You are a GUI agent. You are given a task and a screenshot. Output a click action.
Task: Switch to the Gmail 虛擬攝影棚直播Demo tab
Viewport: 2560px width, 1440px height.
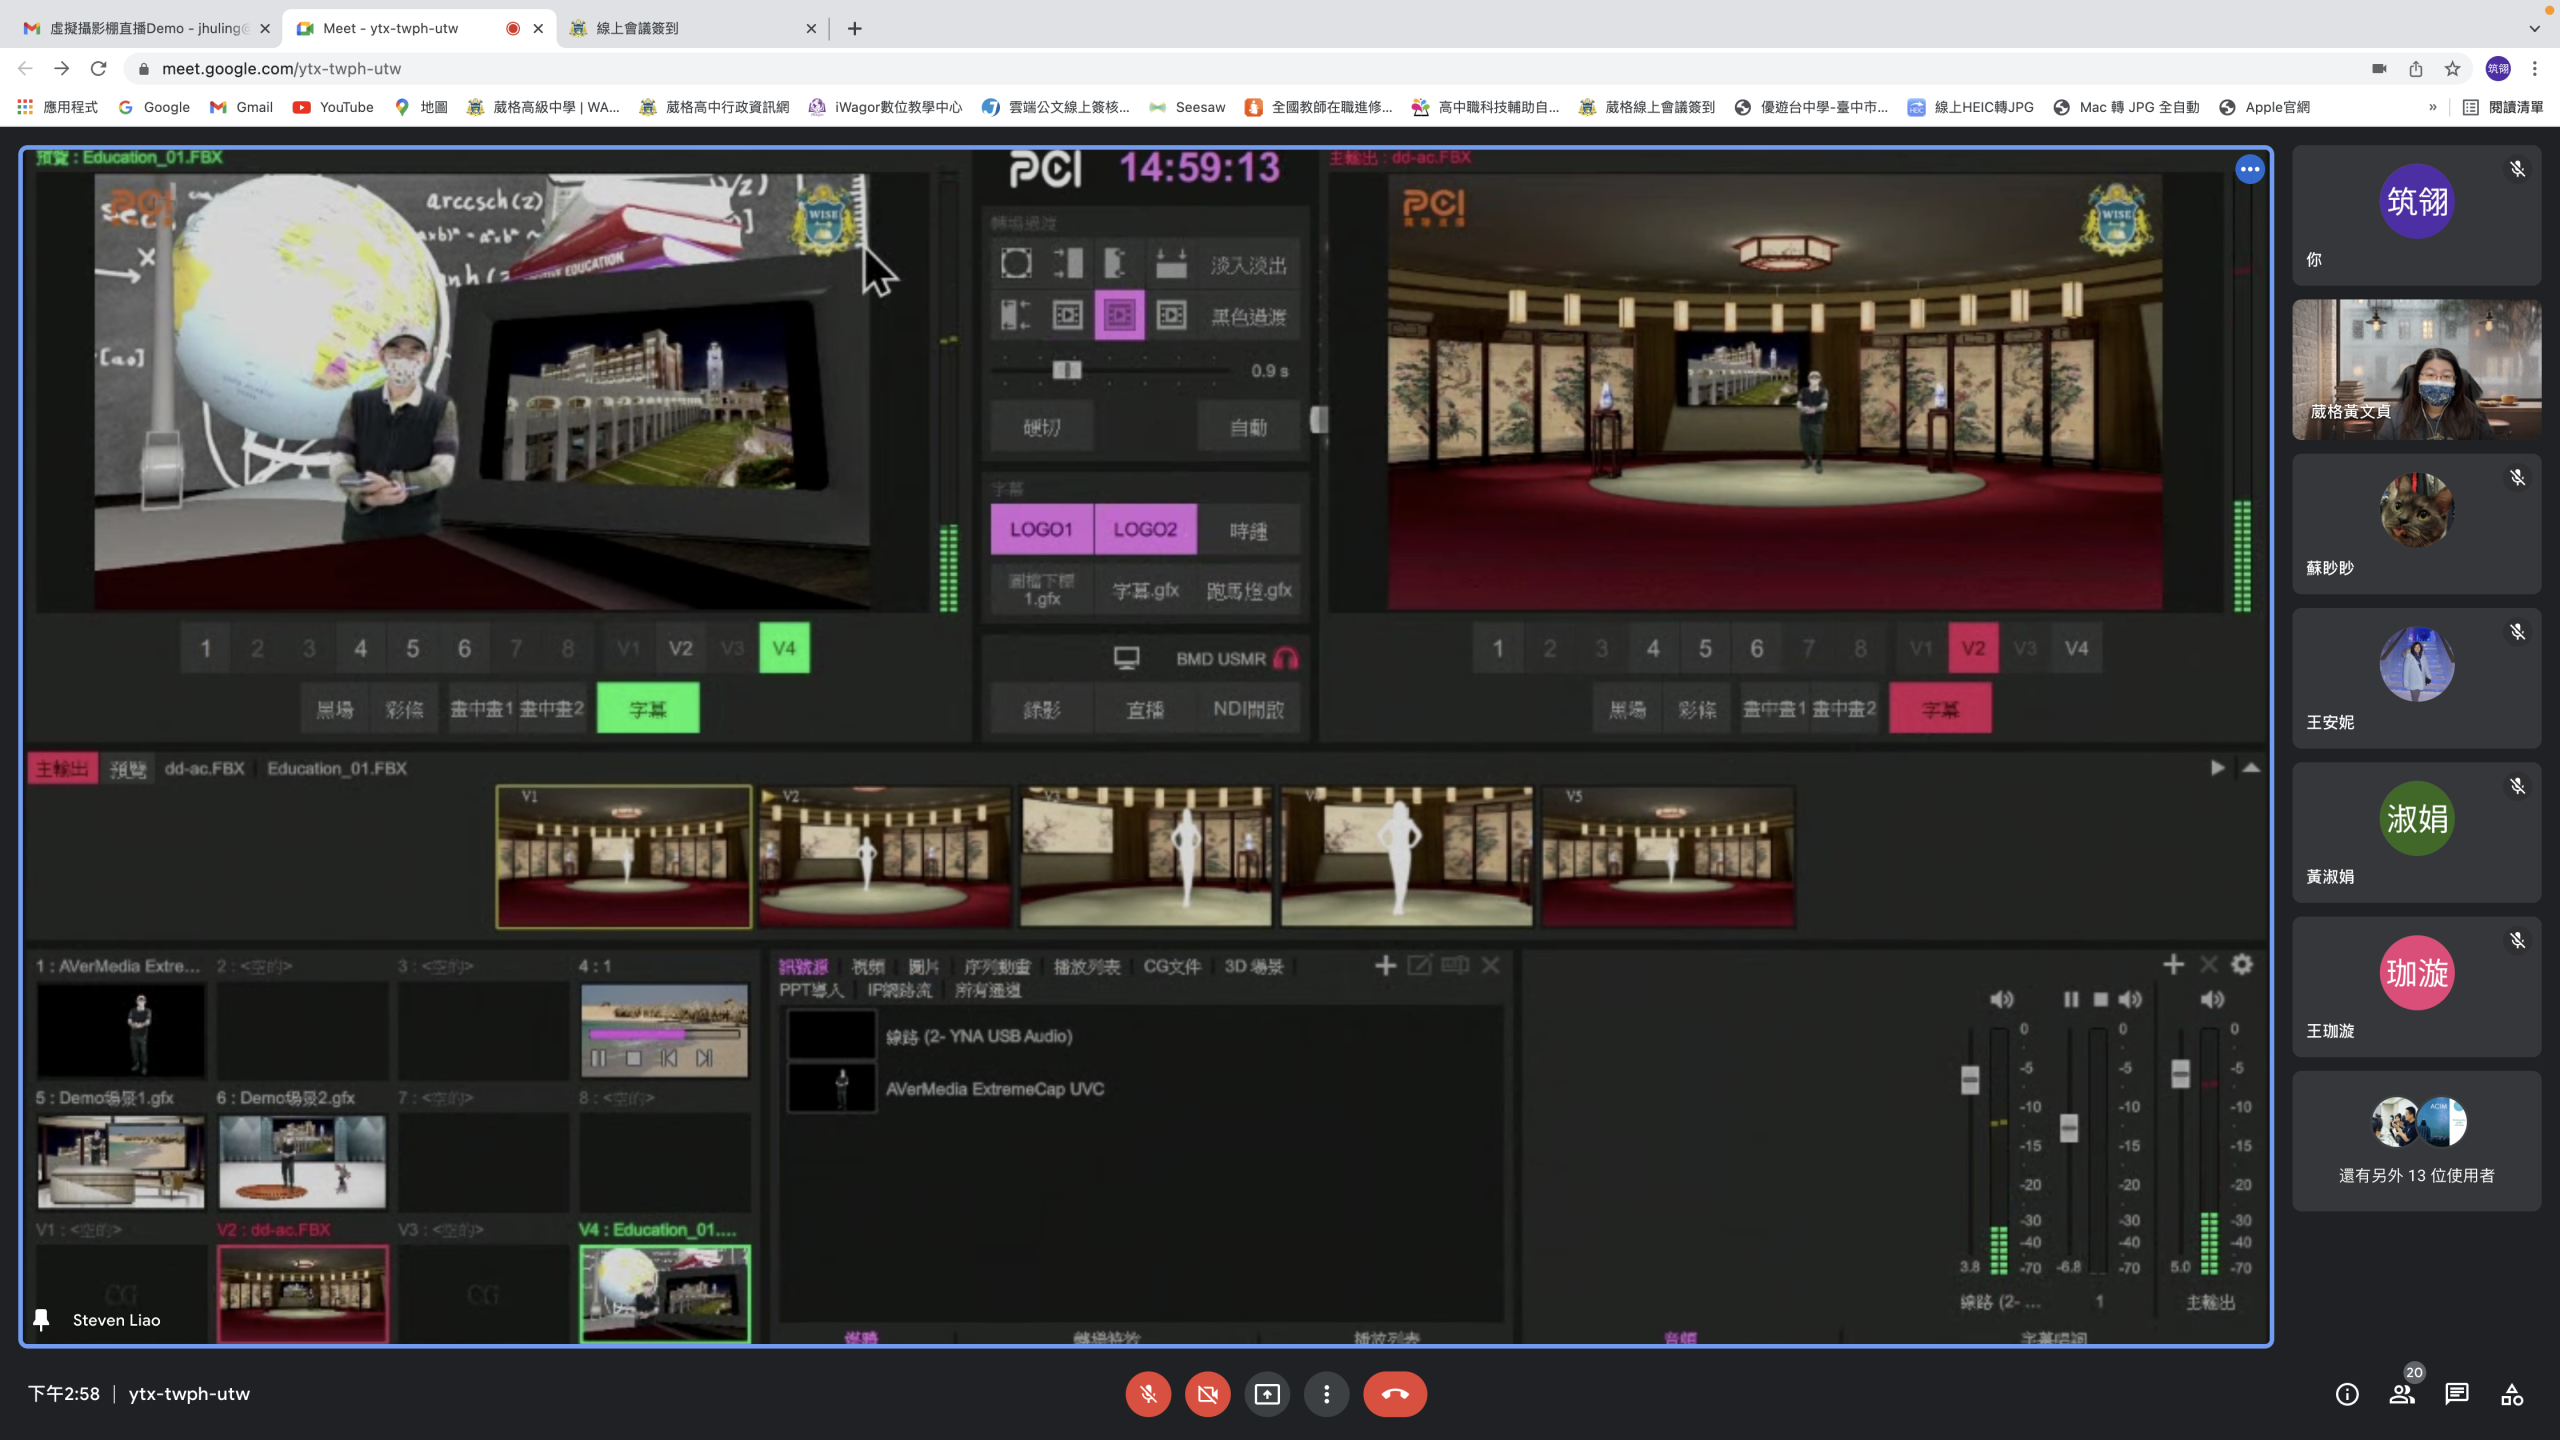[x=146, y=28]
